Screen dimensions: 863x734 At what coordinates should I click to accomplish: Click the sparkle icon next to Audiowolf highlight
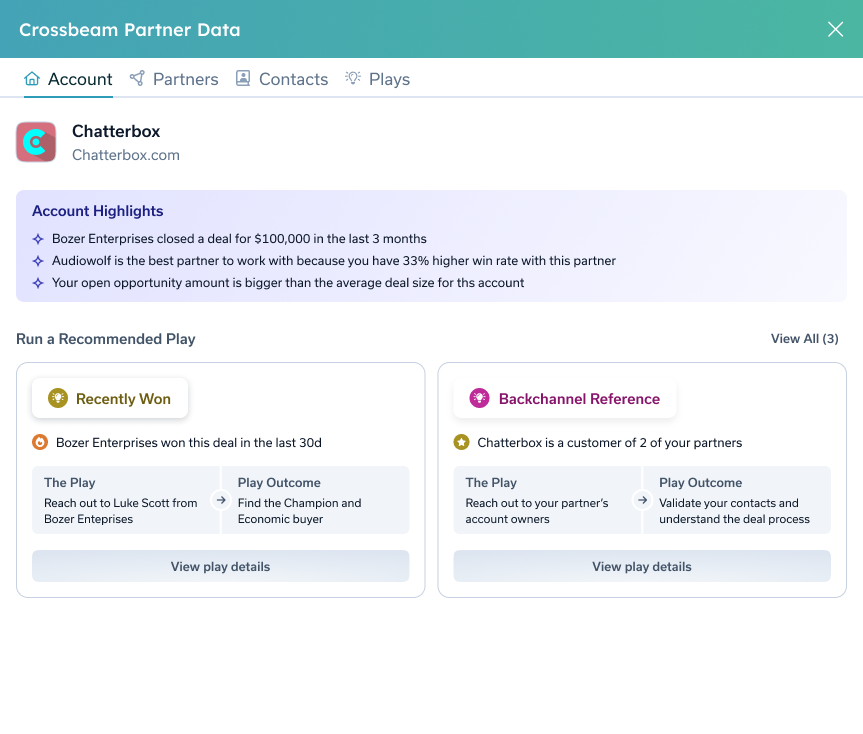coord(38,261)
